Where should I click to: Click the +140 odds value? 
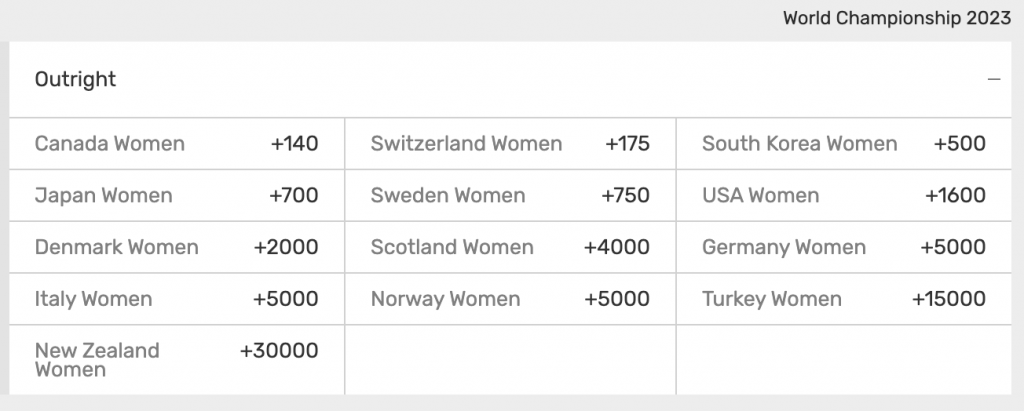tap(295, 144)
